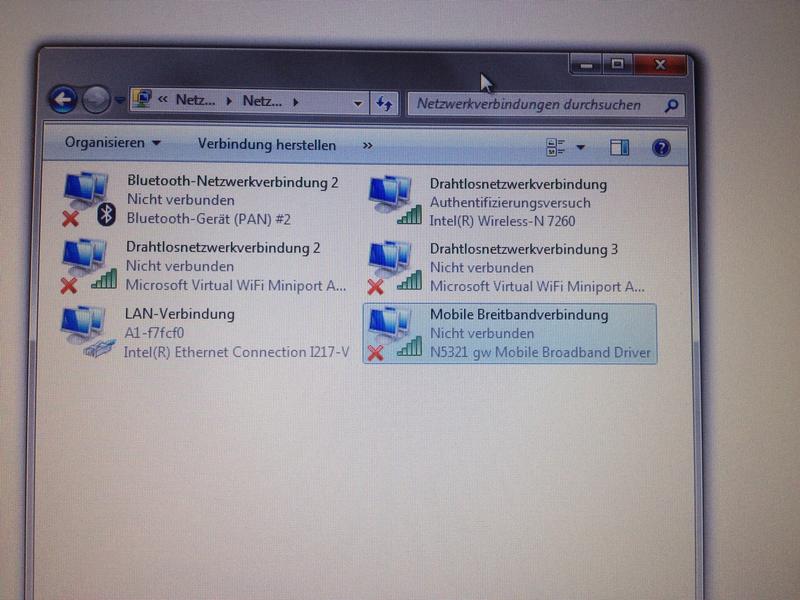The image size is (800, 600).
Task: Show more toolbar commands chevron
Action: 367,145
